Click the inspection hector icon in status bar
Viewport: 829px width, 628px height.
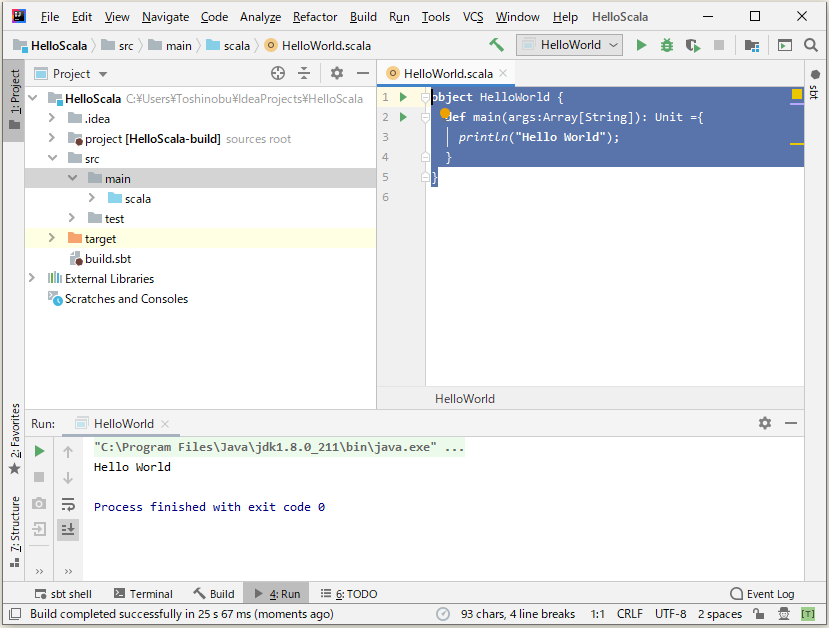[784, 614]
